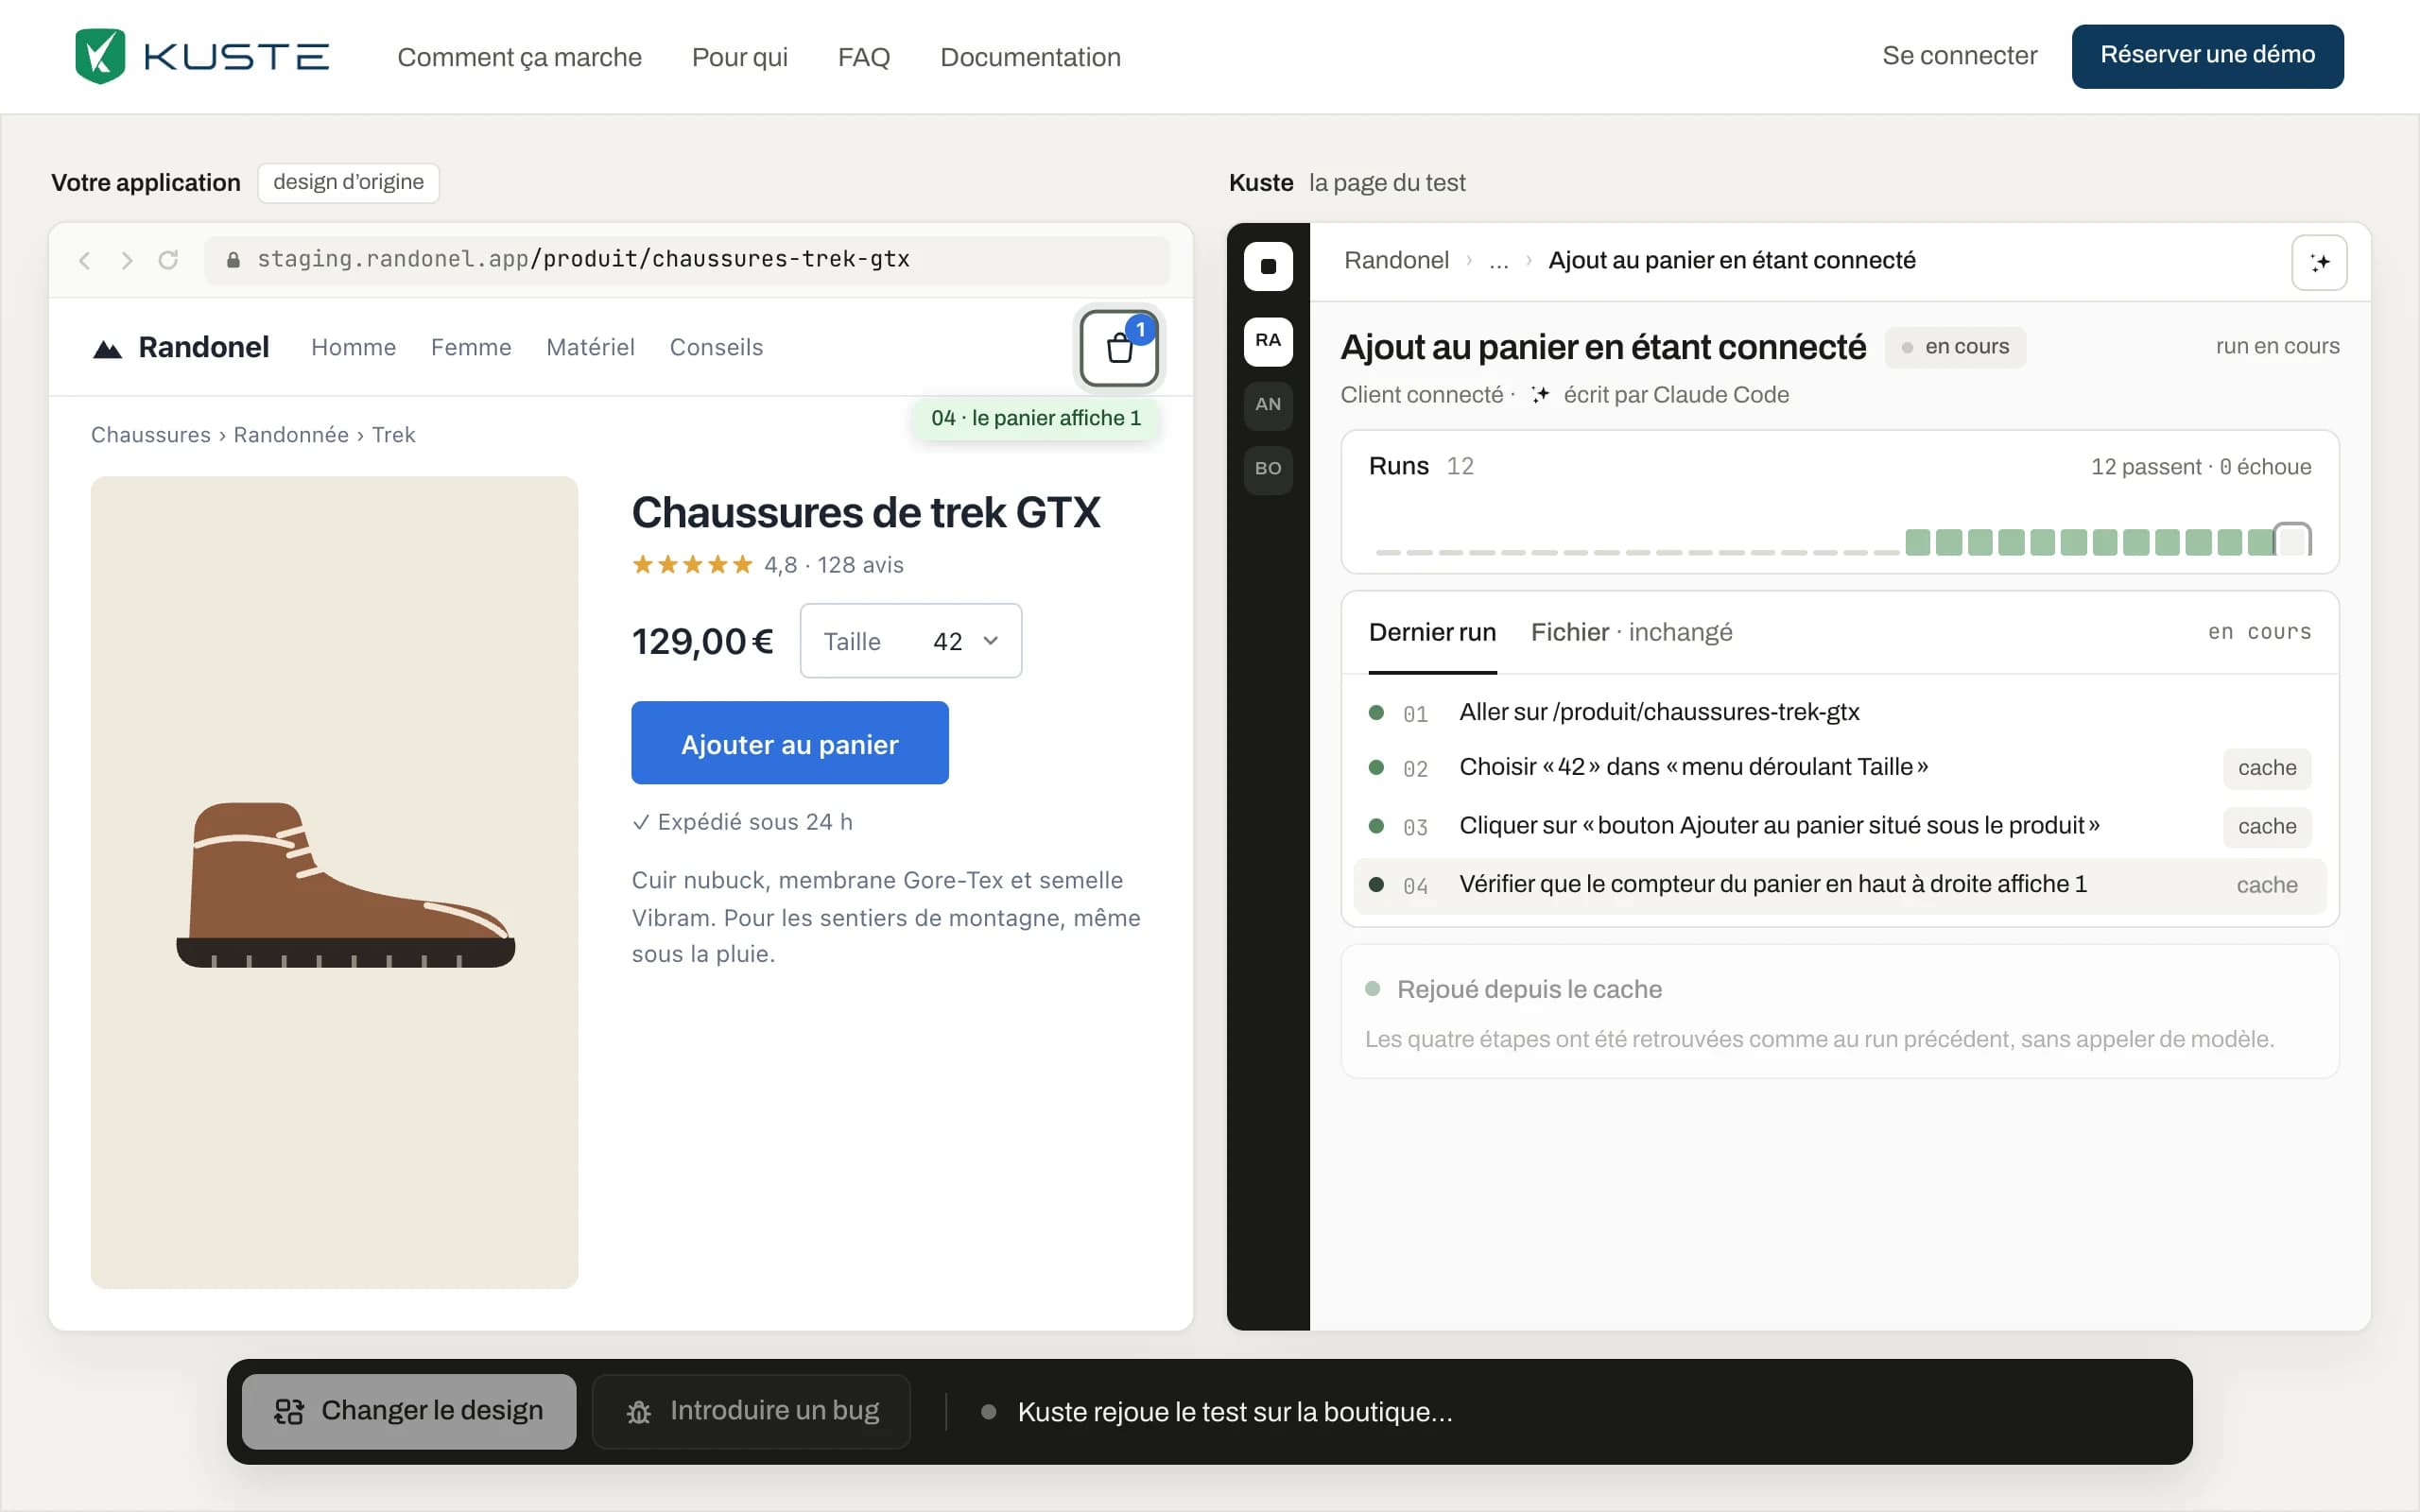Switch to the Dernier run tab
The width and height of the screenshot is (2420, 1512).
click(1432, 633)
